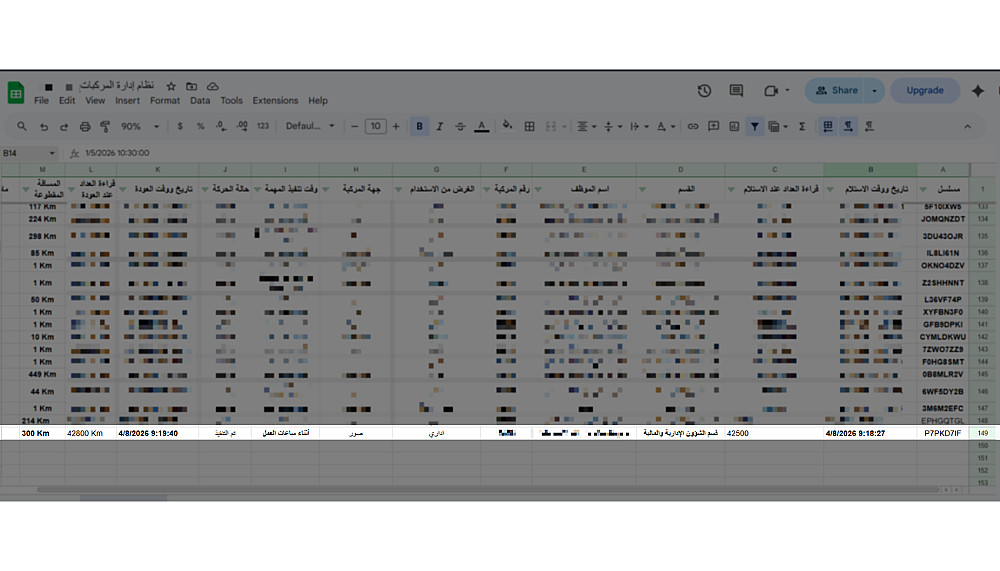This screenshot has height=571, width=1000.
Task: Increase font size with plus
Action: coord(396,126)
